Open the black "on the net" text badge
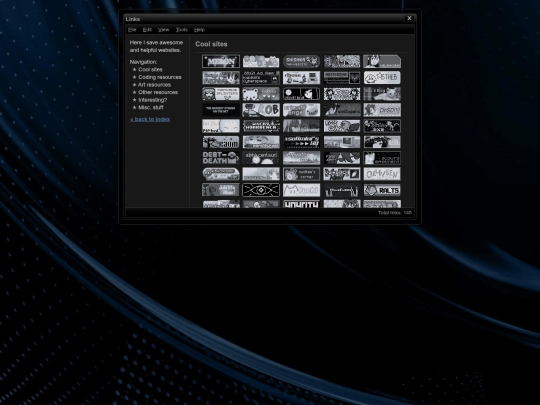 pyautogui.click(x=221, y=110)
